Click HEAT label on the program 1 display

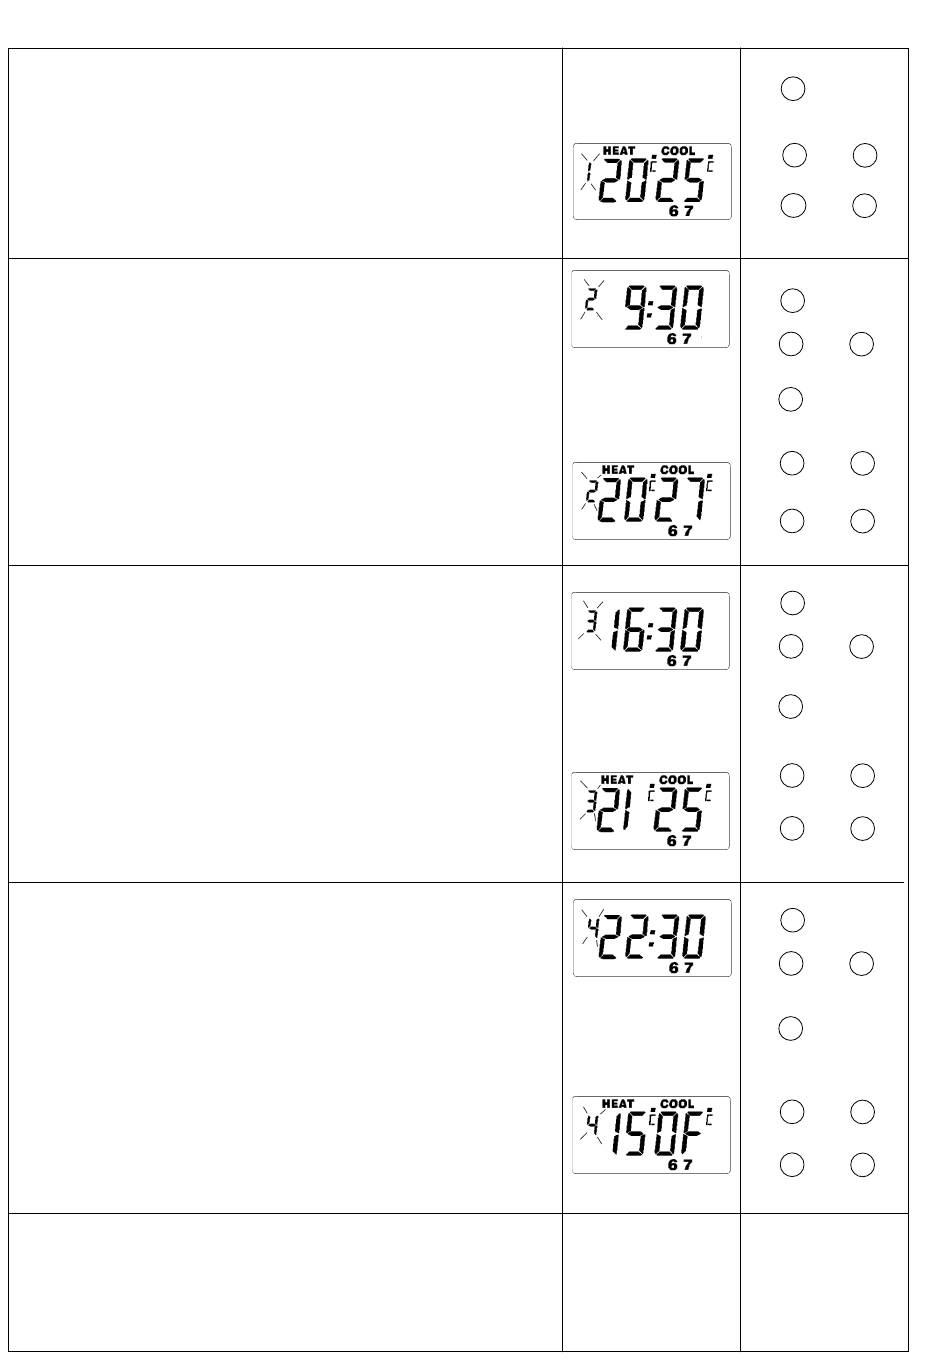point(619,151)
